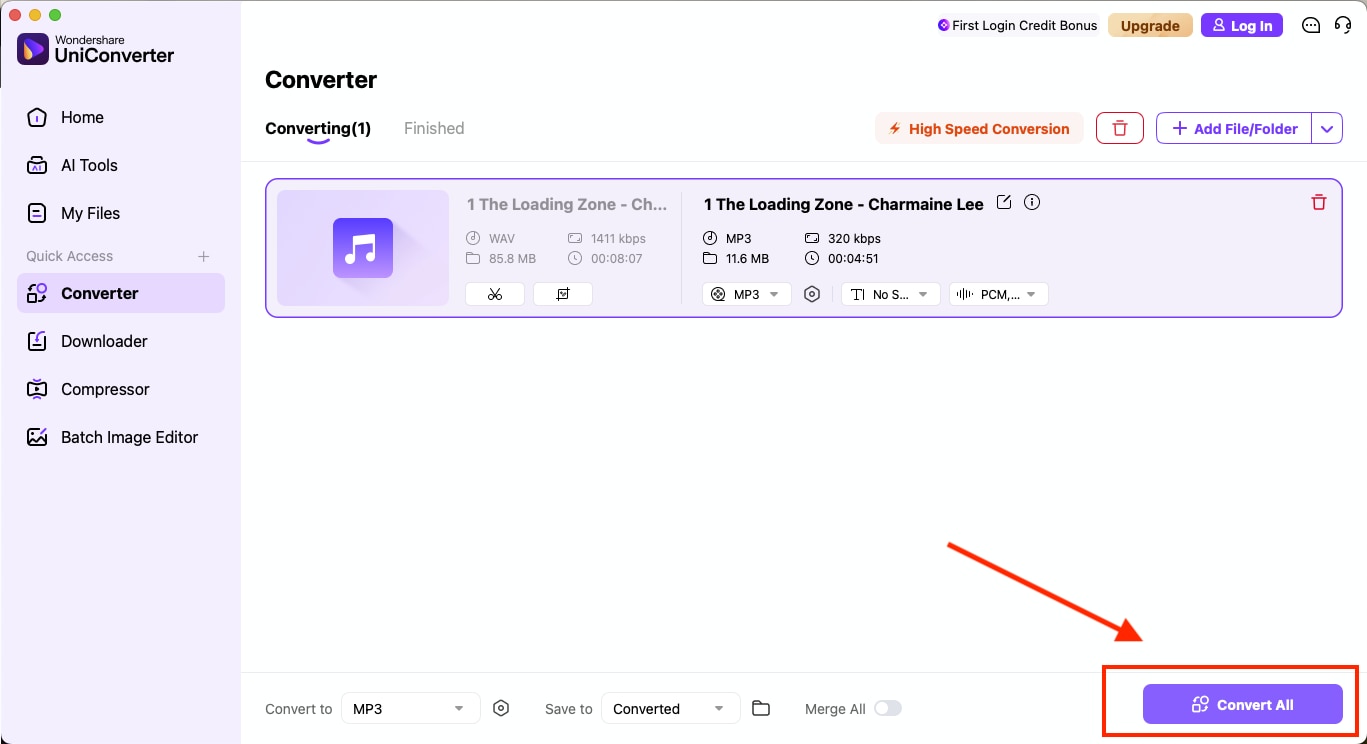The image size is (1367, 744).
Task: Open Batch Image Editor from sidebar
Action: click(128, 437)
